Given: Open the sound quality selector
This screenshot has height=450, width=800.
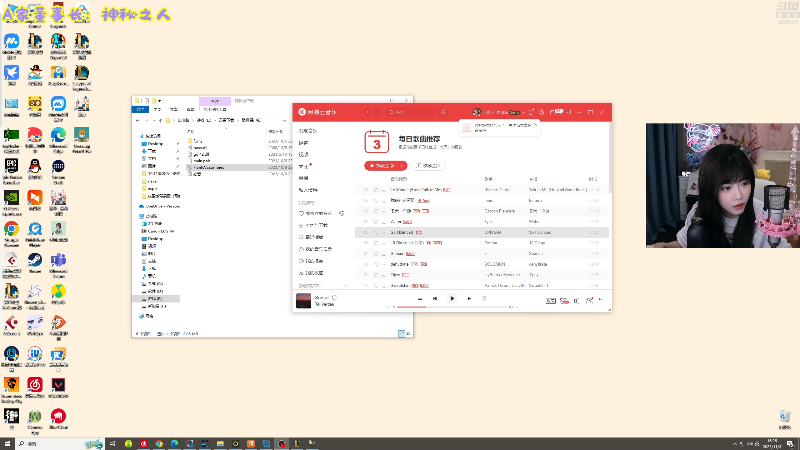Looking at the screenshot, I should point(551,301).
